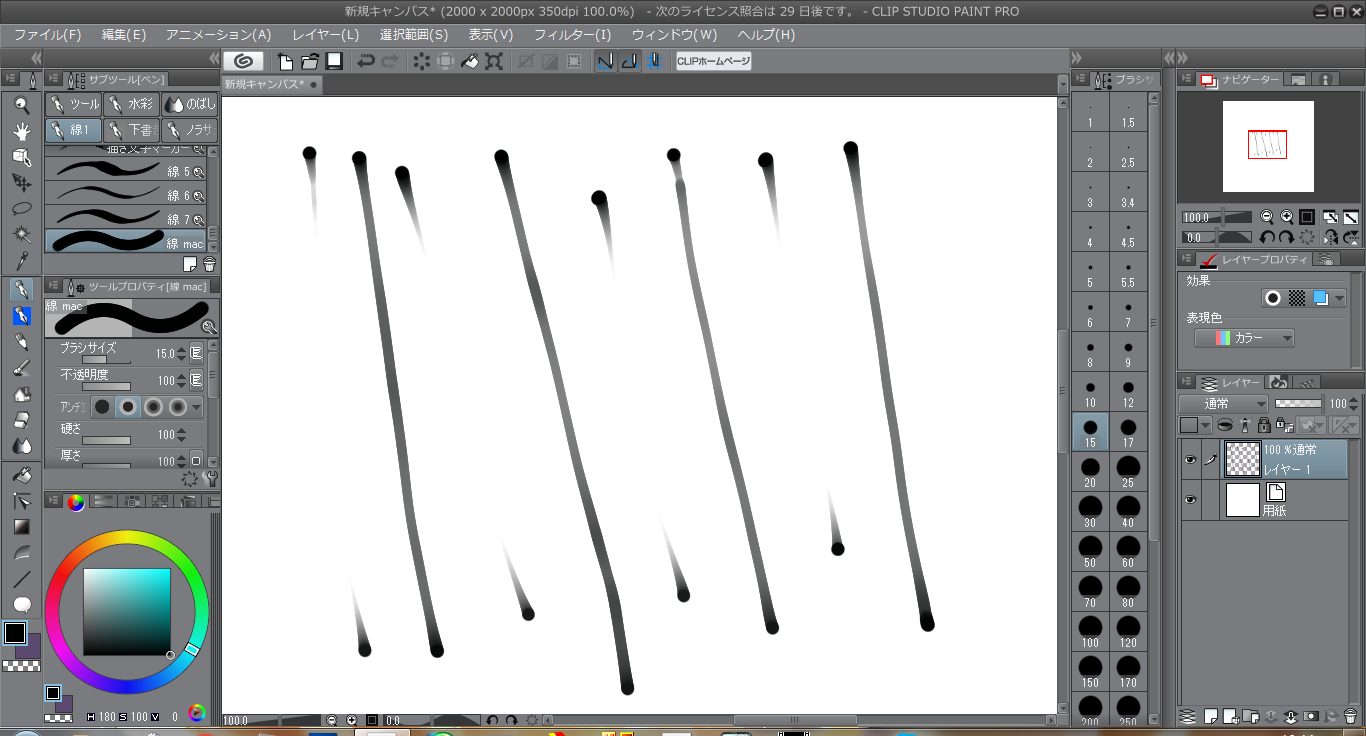Open the 通常 blending mode dropdown
Screen dimensions: 1366x736
[1222, 403]
